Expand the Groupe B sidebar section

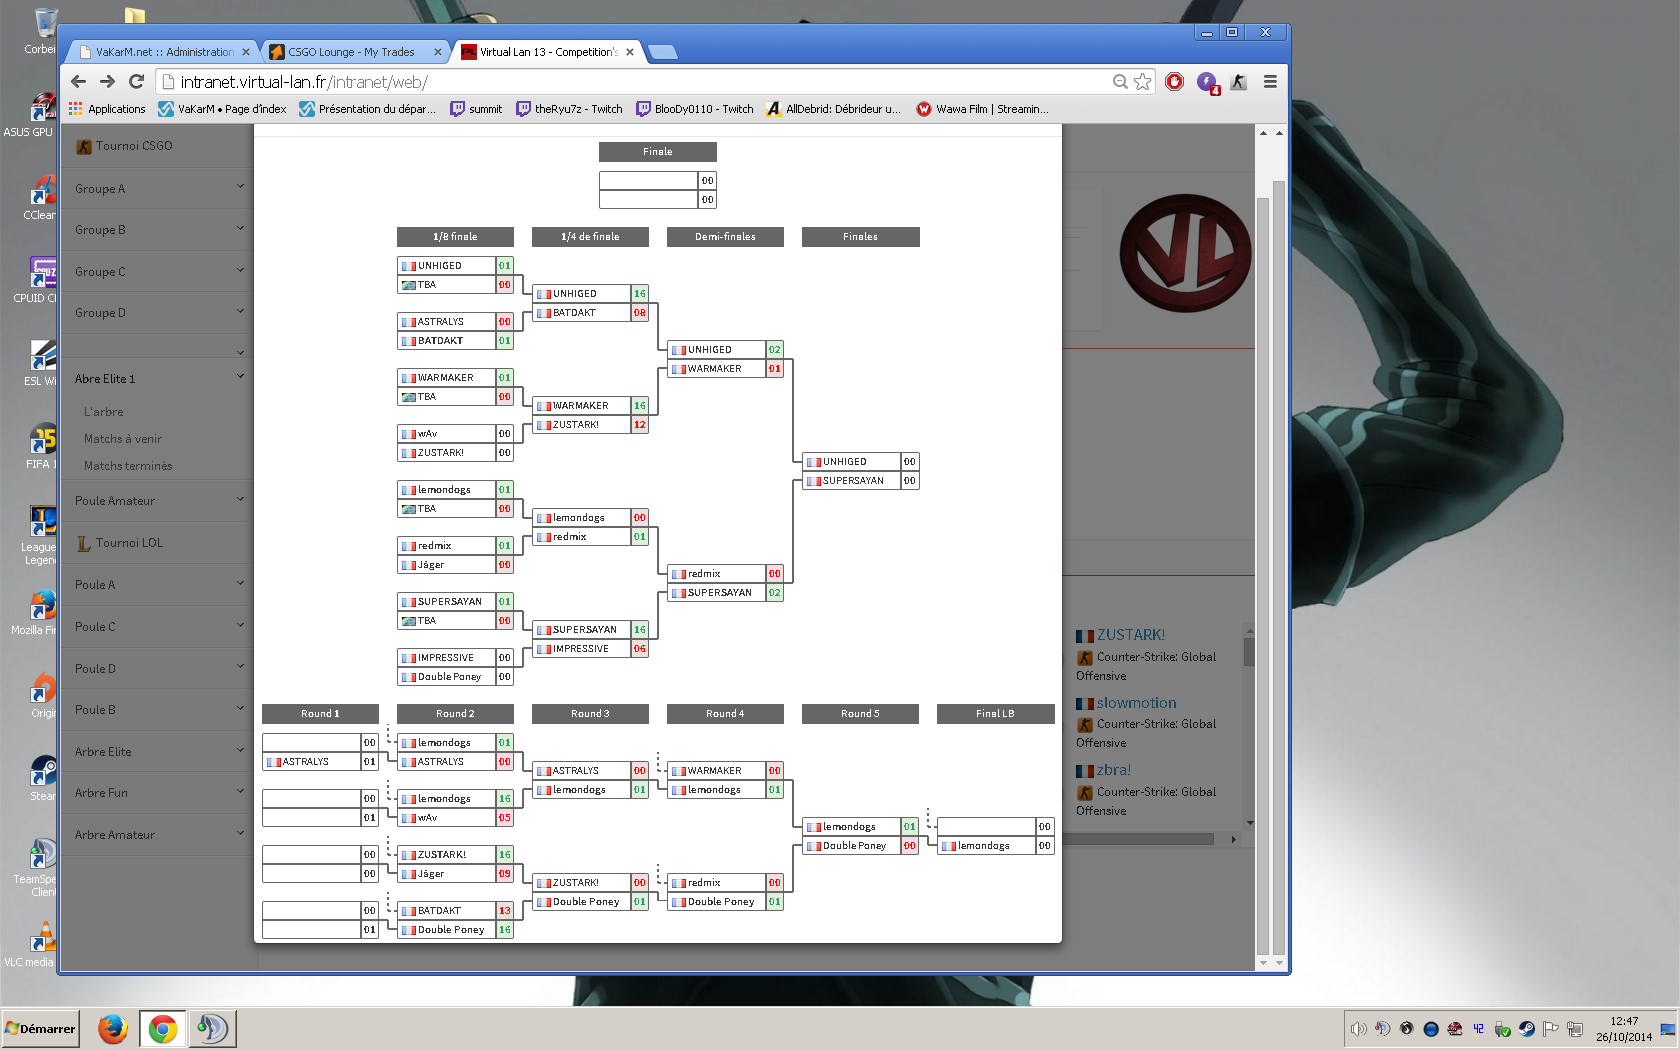pyautogui.click(x=159, y=230)
